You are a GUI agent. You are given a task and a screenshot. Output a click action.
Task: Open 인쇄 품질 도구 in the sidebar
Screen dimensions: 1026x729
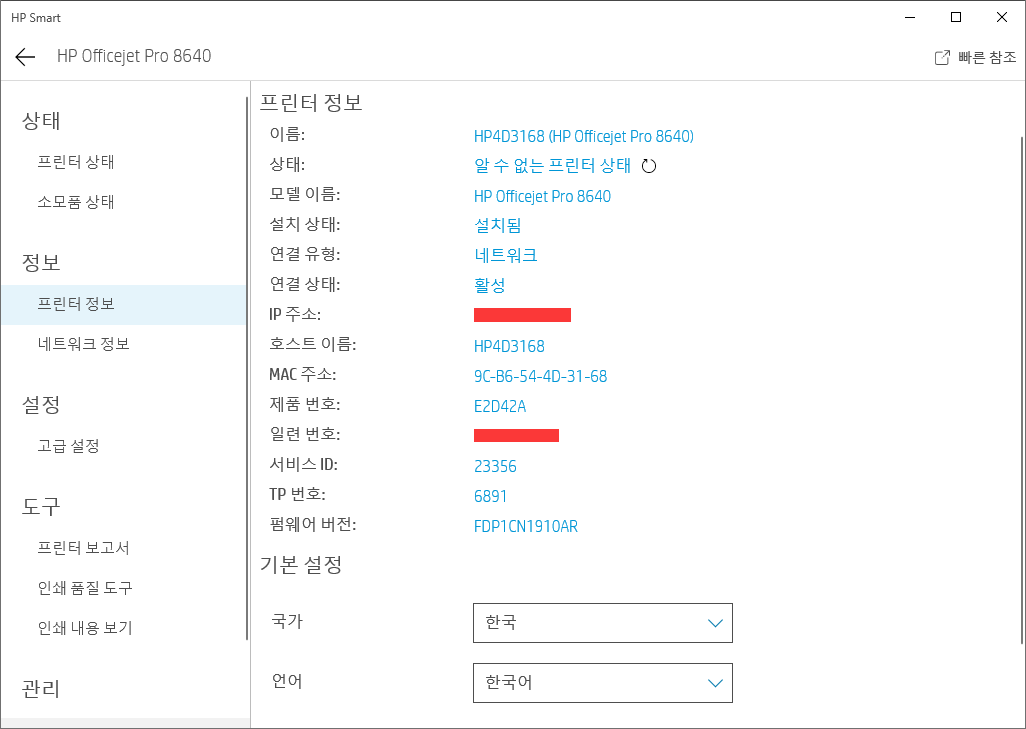point(85,588)
